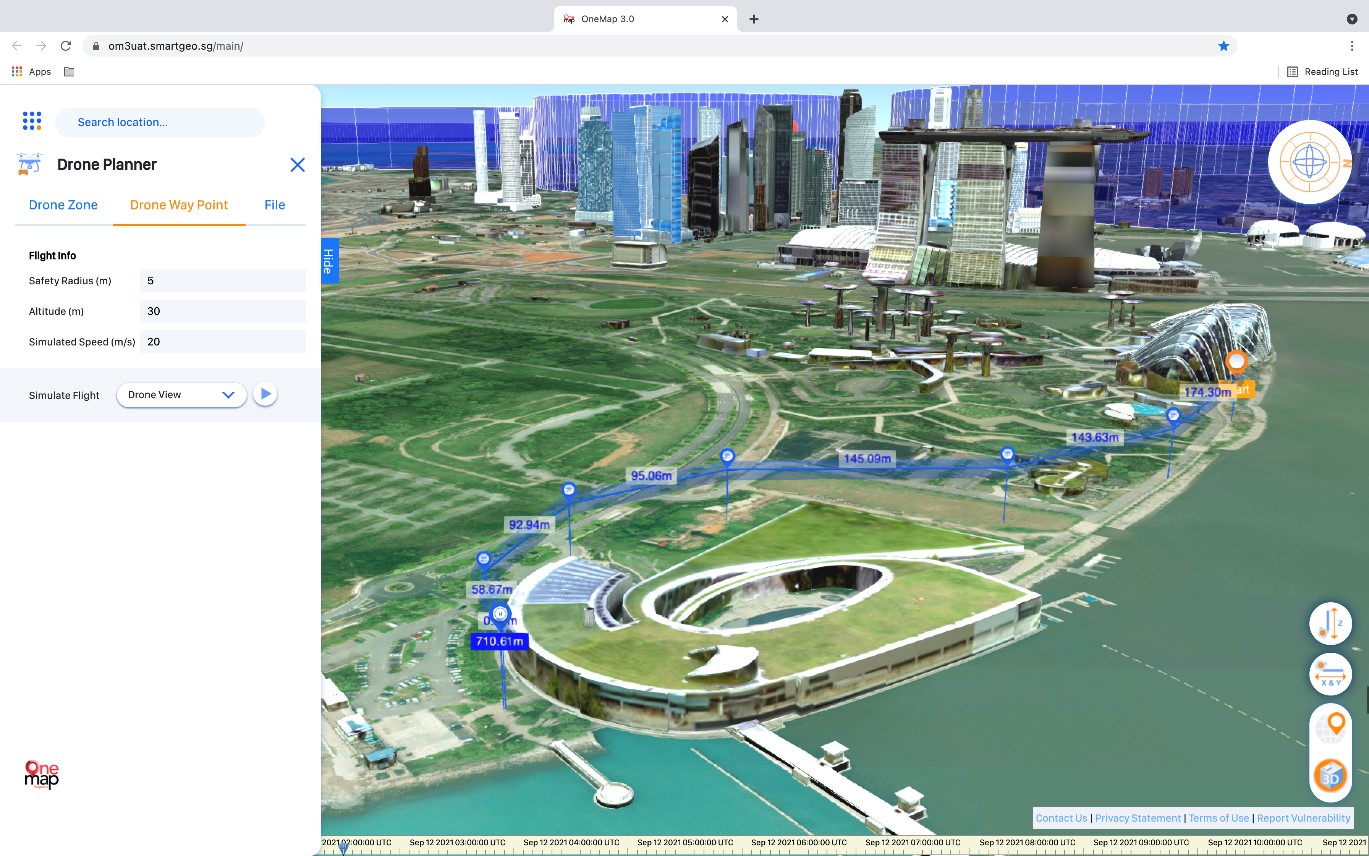Open the Drone View dropdown

181,394
